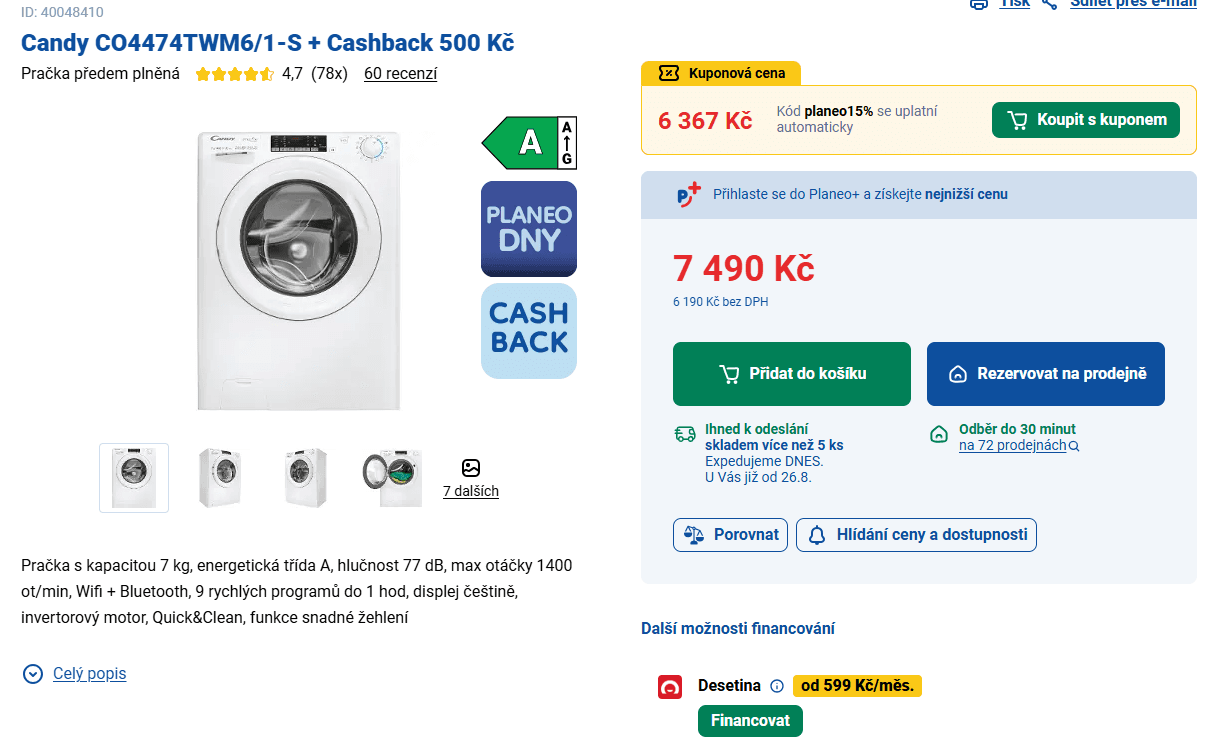Click the printer icon at top
Screen dimensions: 1208x737
click(979, 4)
